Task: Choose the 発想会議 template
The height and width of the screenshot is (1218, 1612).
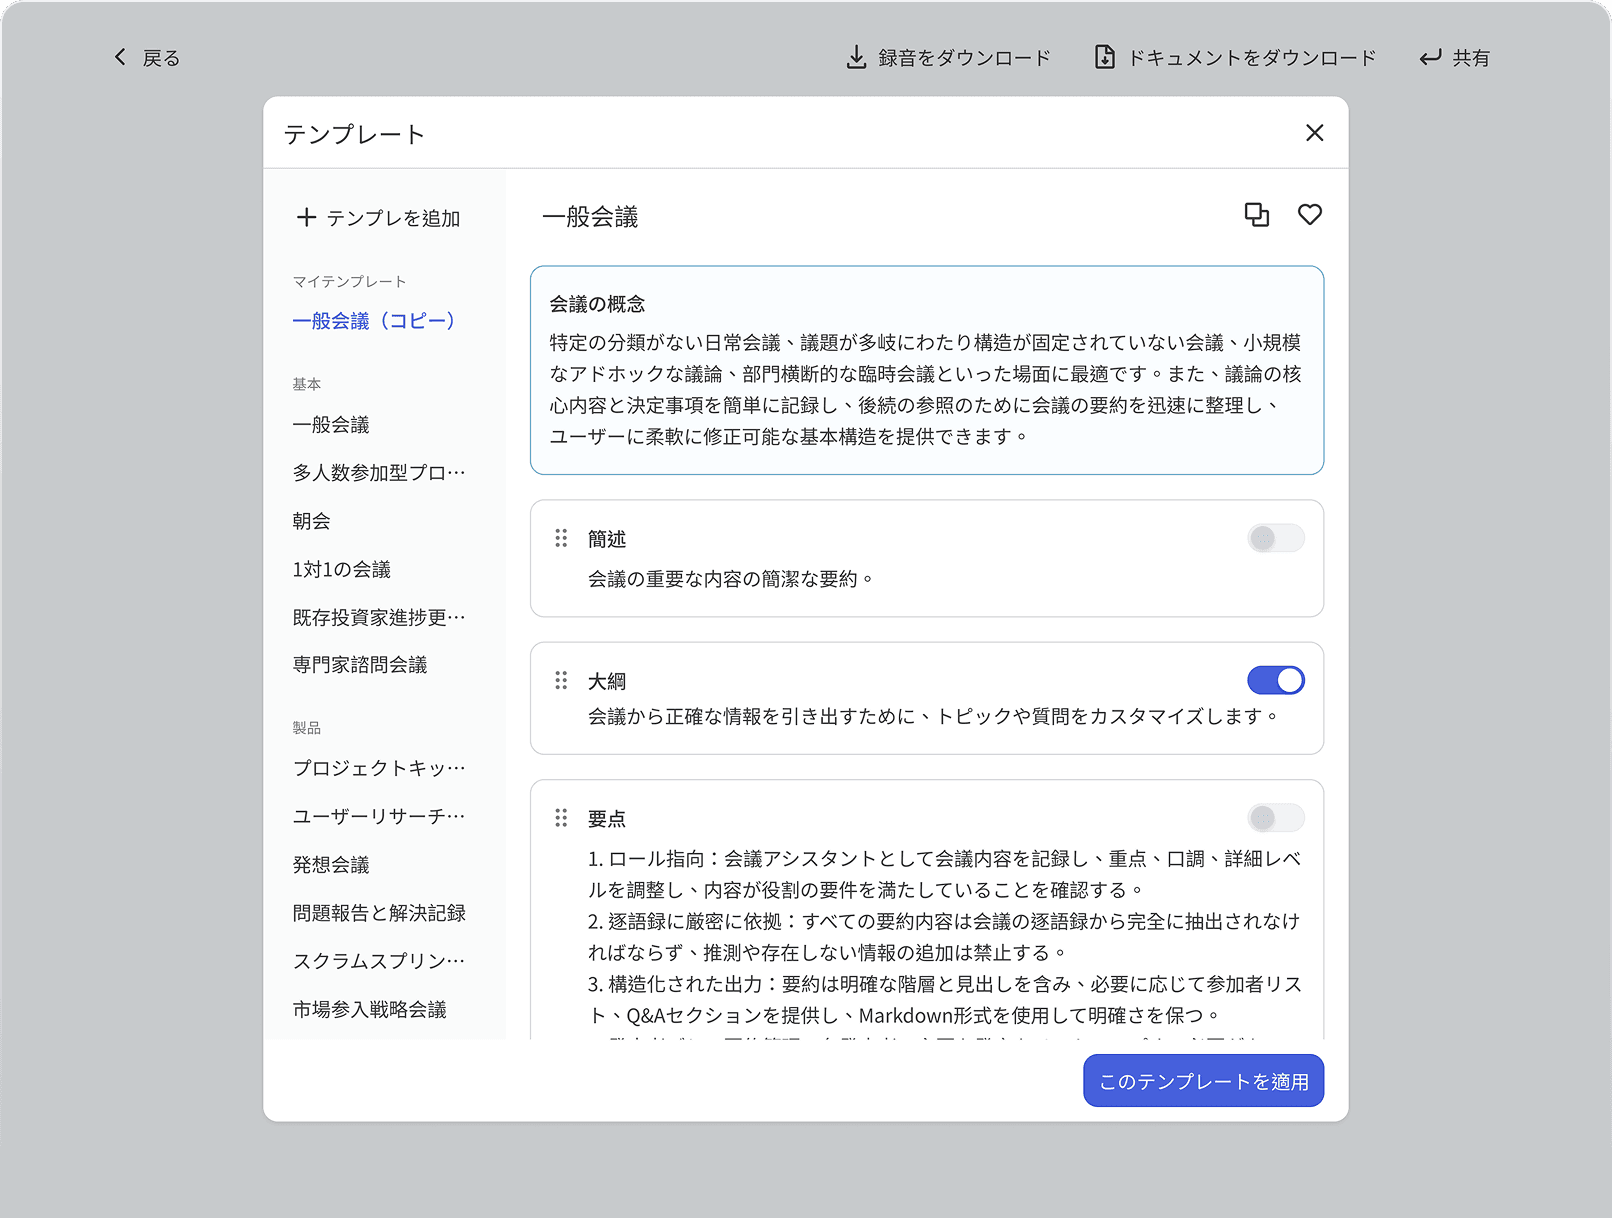Action: pos(331,865)
